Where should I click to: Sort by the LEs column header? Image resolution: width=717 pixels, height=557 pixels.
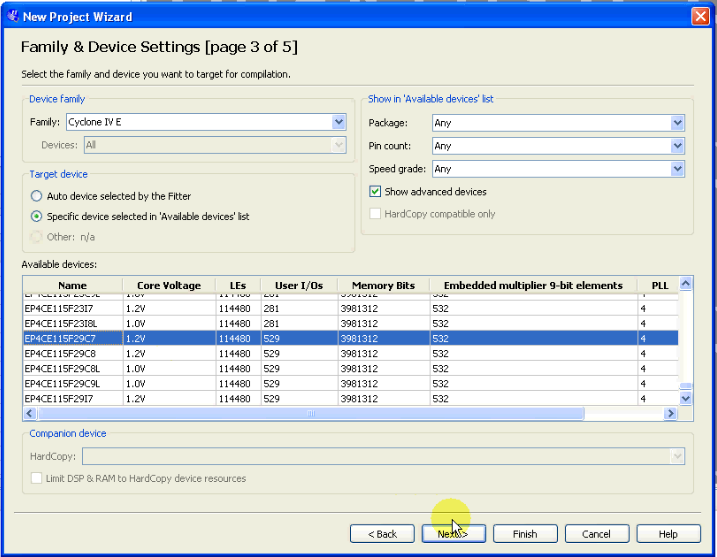[x=238, y=285]
